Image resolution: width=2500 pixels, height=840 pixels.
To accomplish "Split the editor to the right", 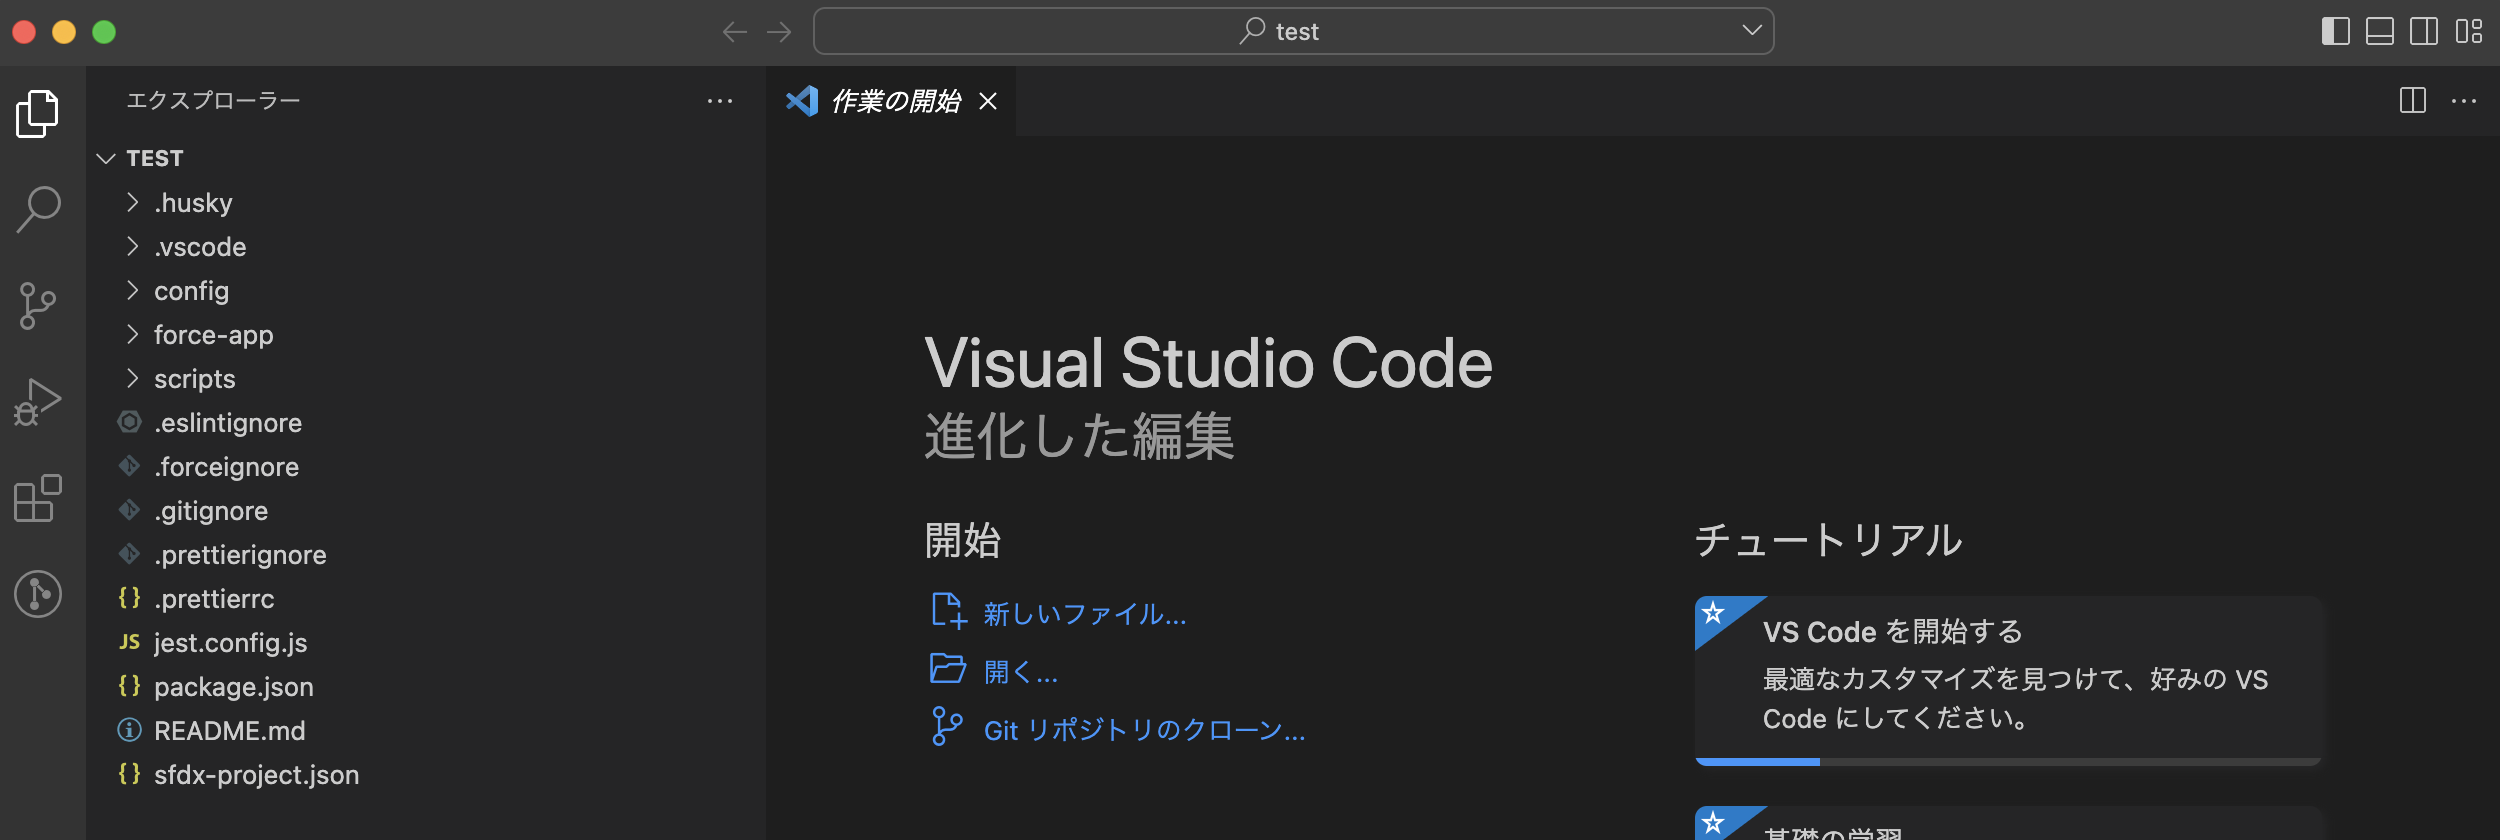I will point(2413,101).
